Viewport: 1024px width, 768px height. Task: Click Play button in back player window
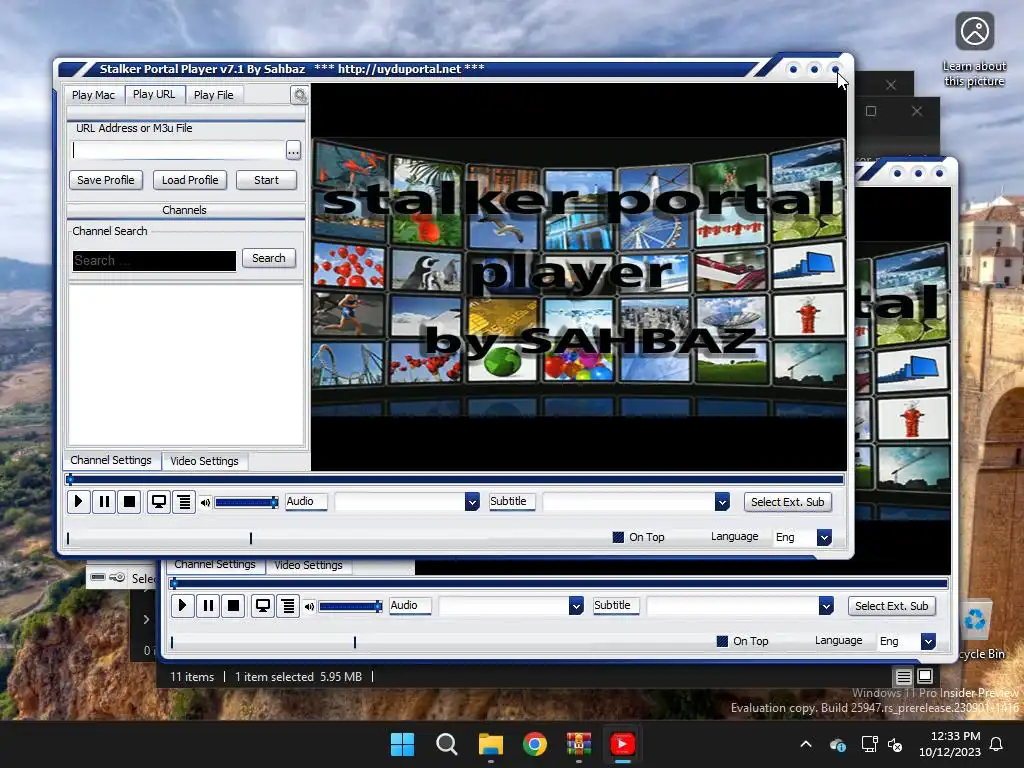182,605
